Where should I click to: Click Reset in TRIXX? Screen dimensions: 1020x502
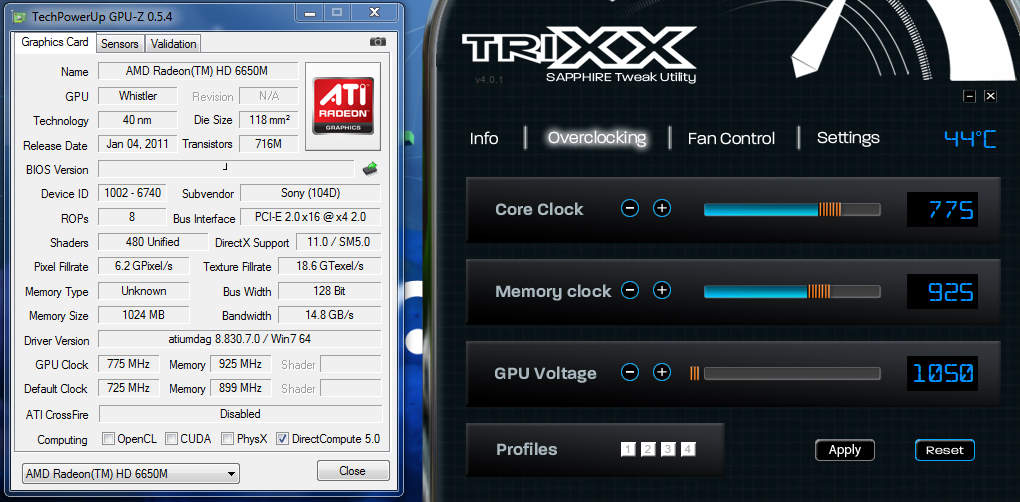pos(945,450)
